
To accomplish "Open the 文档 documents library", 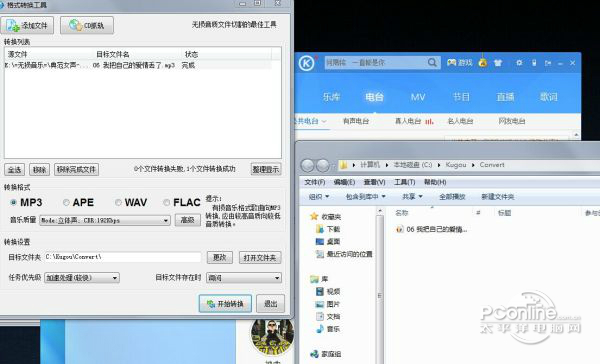I will pyautogui.click(x=328, y=317).
